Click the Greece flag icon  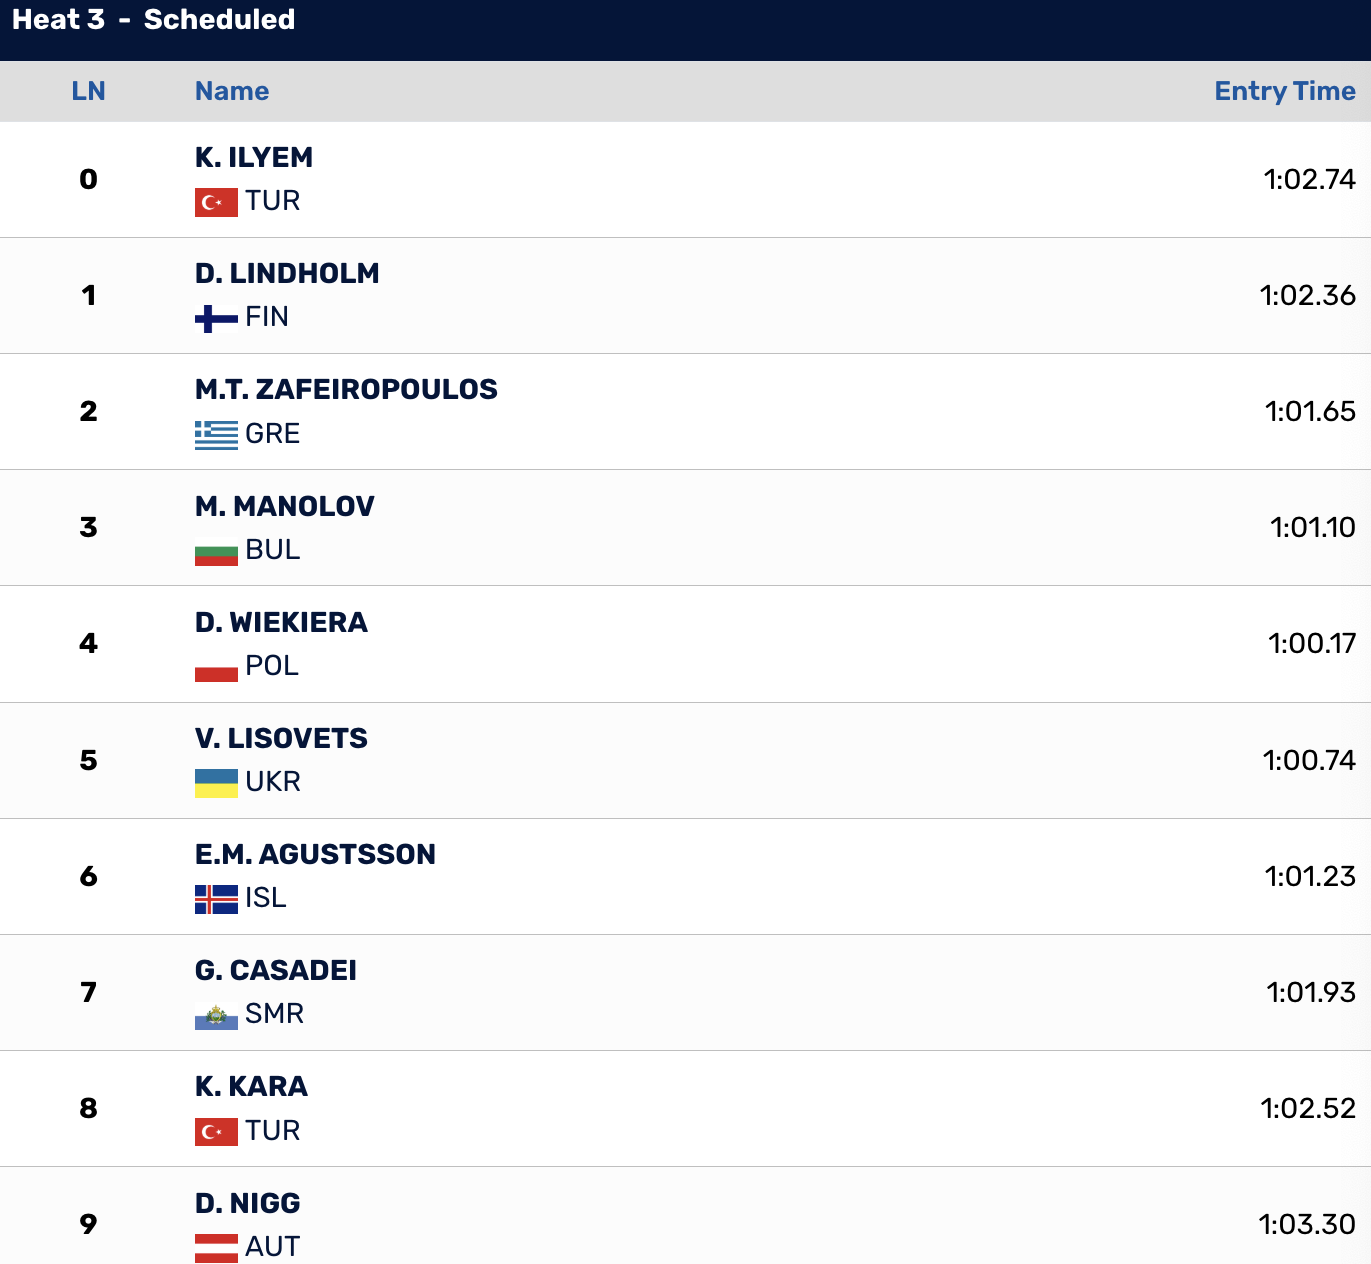(216, 435)
